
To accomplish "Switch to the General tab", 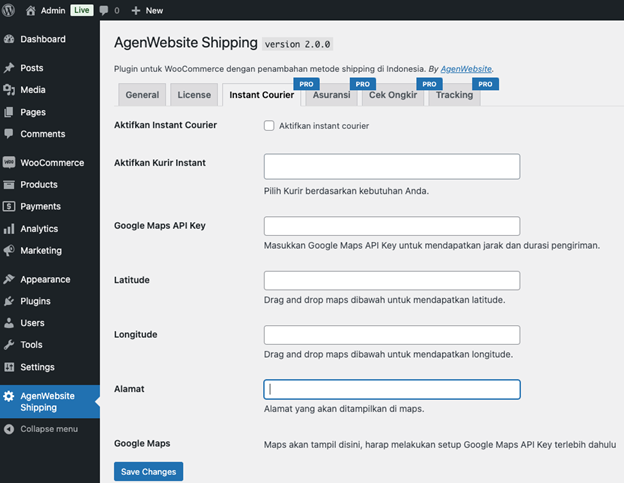I will 142,95.
